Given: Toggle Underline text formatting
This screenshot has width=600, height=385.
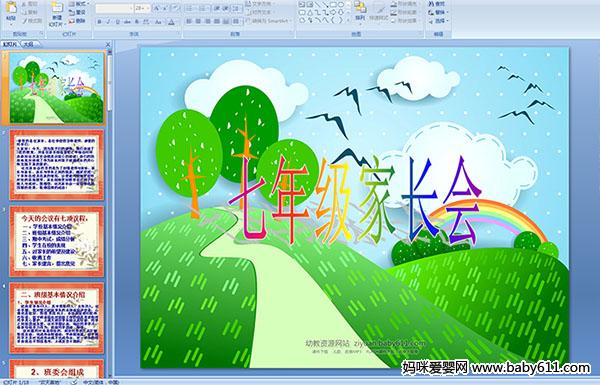Looking at the screenshot, I should [x=117, y=22].
